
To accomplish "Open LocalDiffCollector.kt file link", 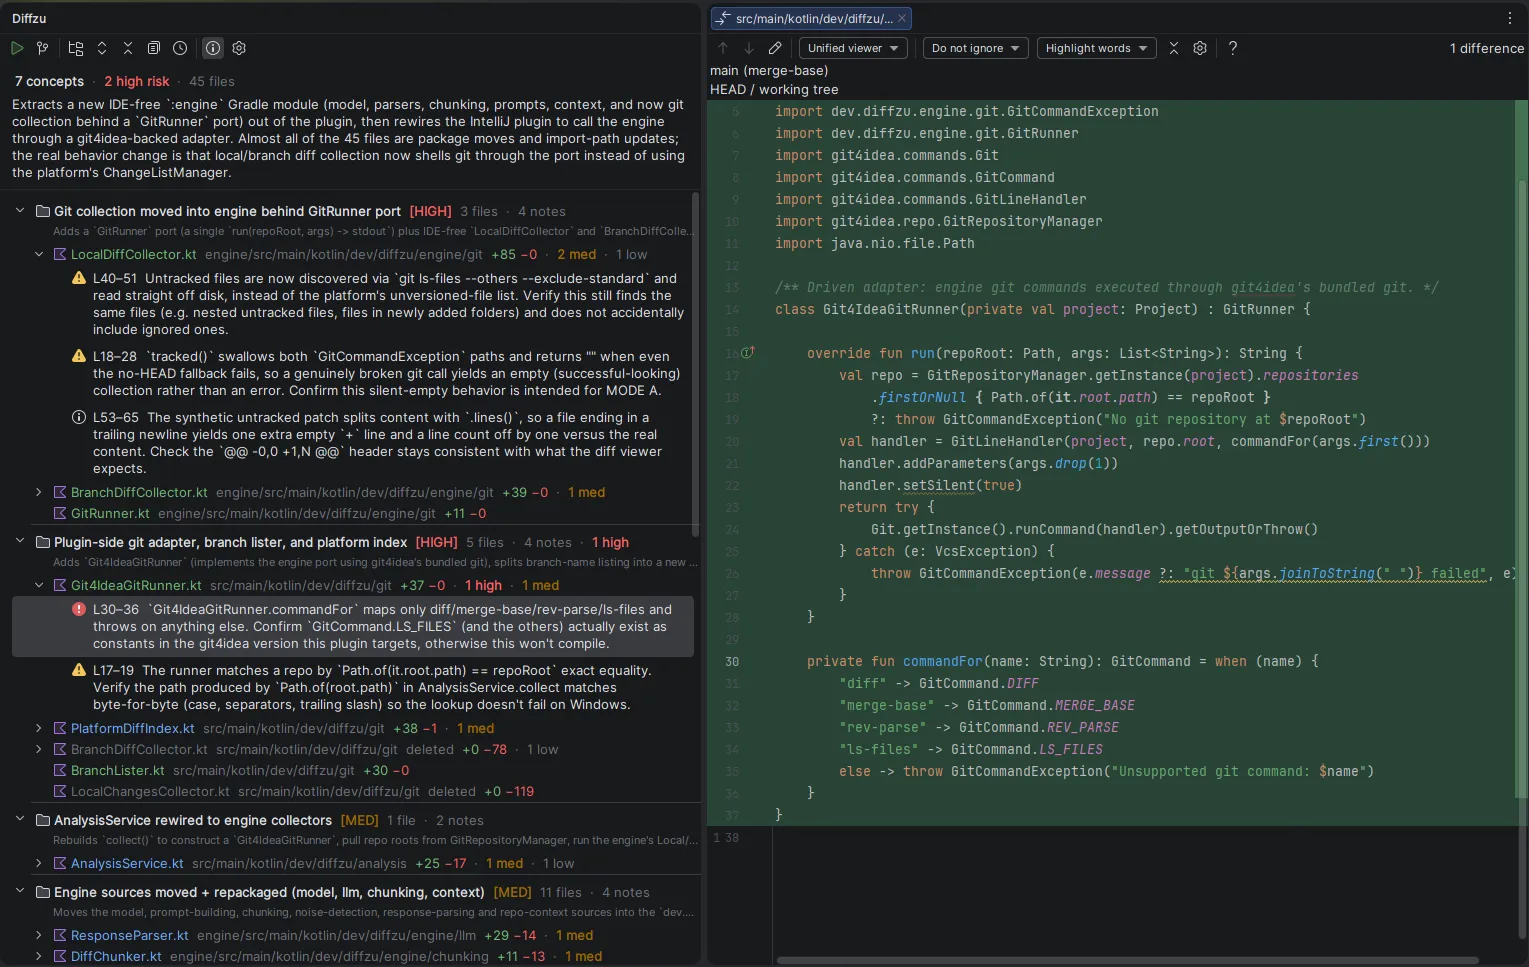I will tap(134, 254).
